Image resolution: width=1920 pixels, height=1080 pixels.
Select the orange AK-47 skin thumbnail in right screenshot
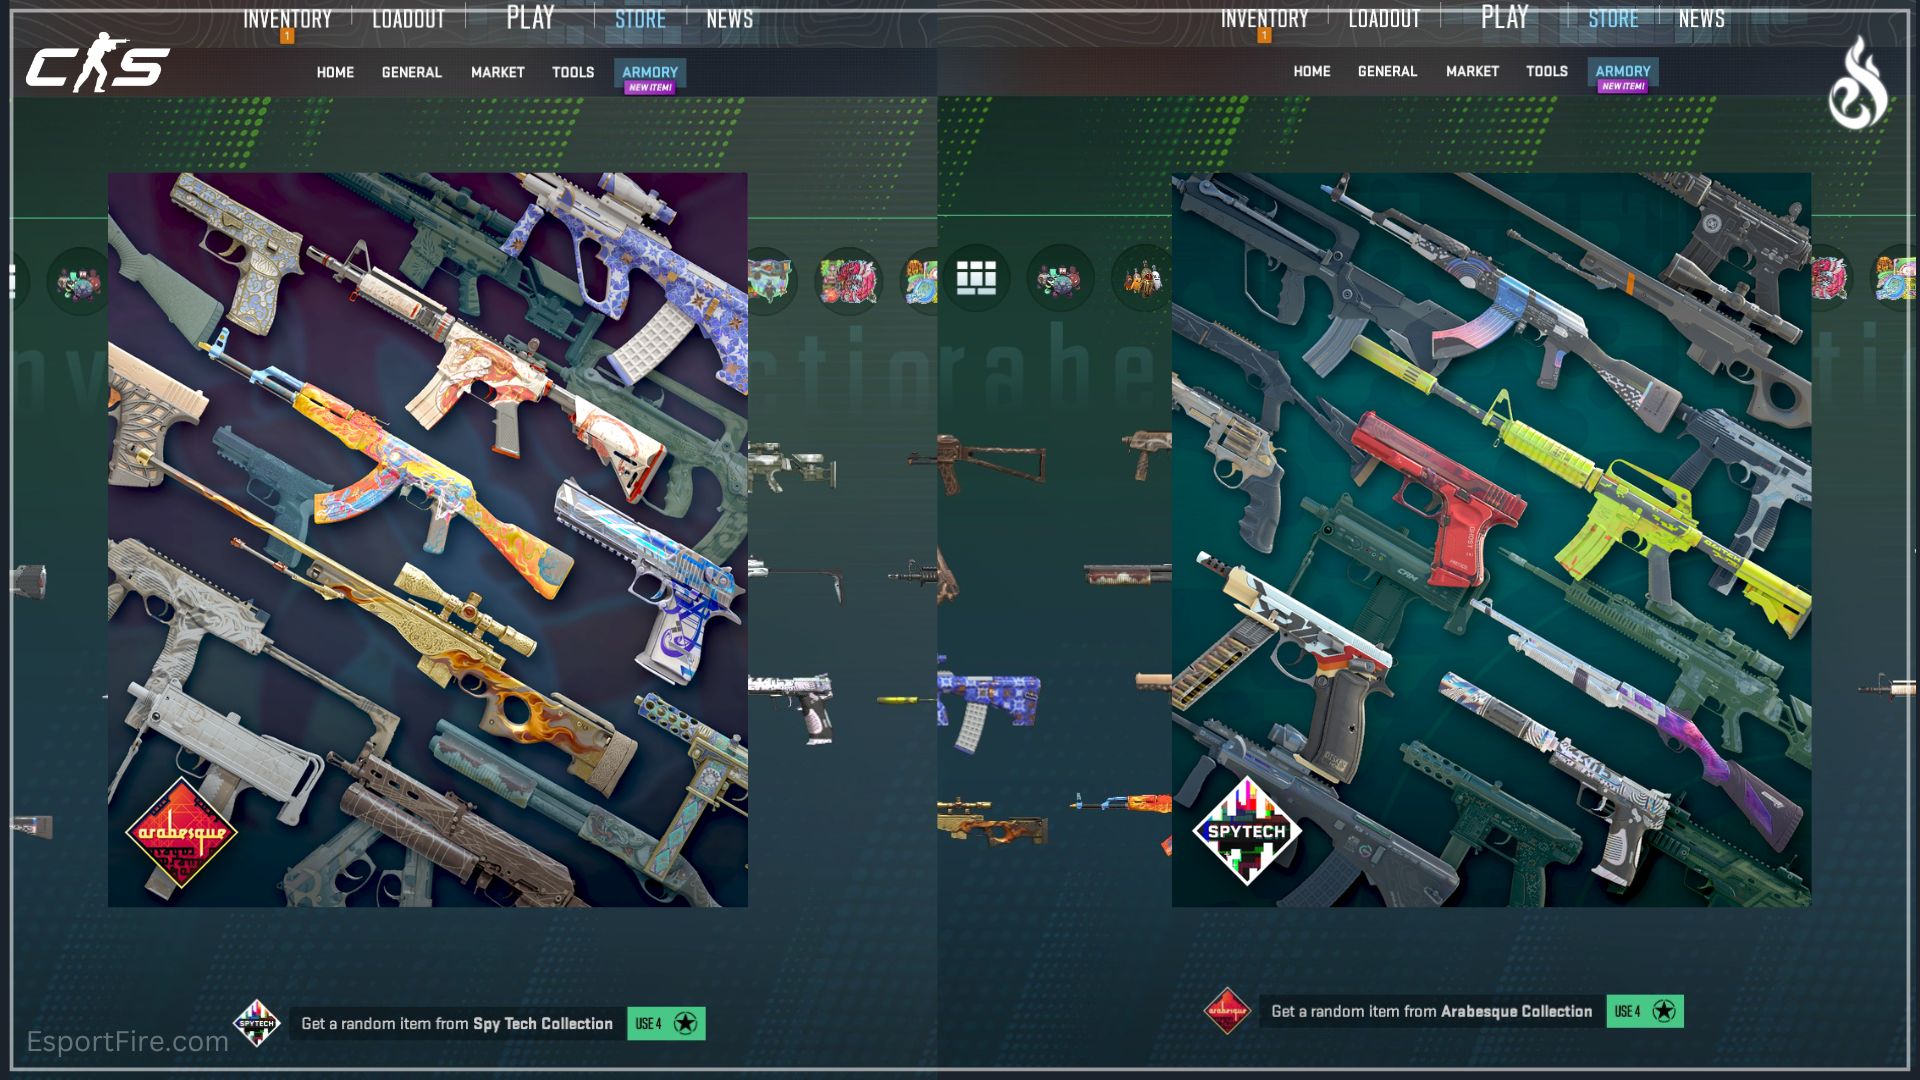pyautogui.click(x=1122, y=803)
